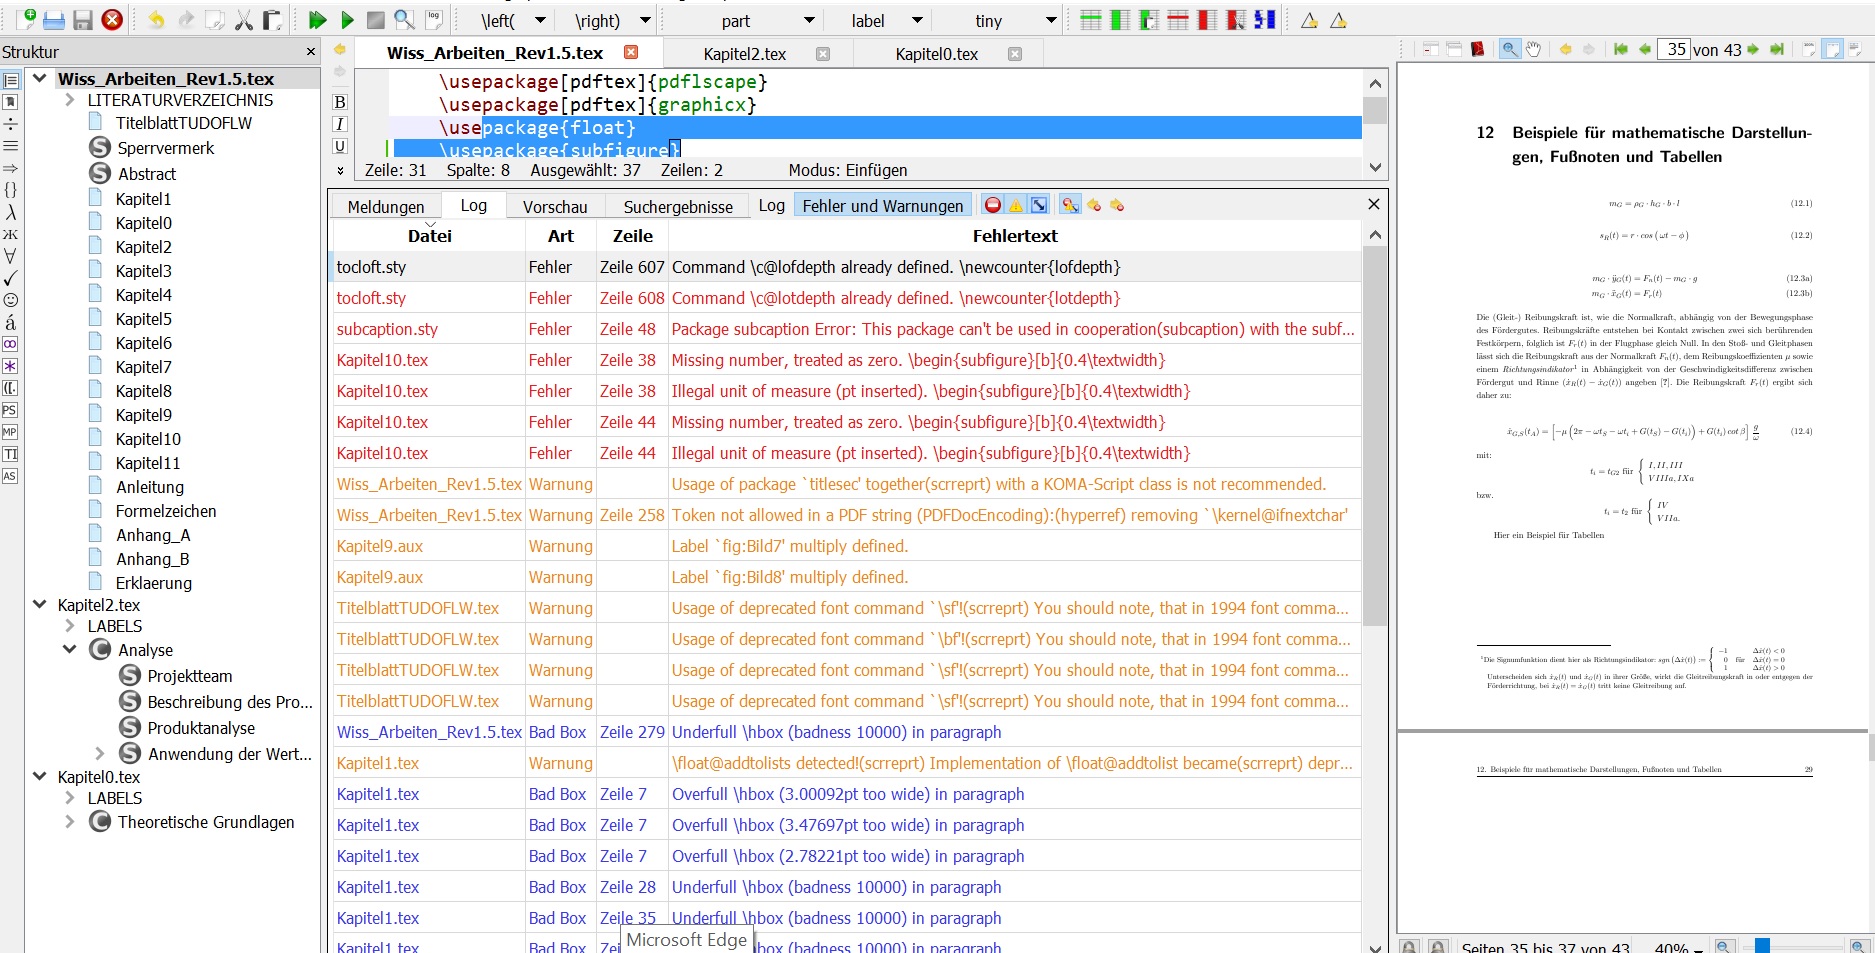
Task: Click the tocloft.sty Zeile 608 error entry
Action: 846,298
